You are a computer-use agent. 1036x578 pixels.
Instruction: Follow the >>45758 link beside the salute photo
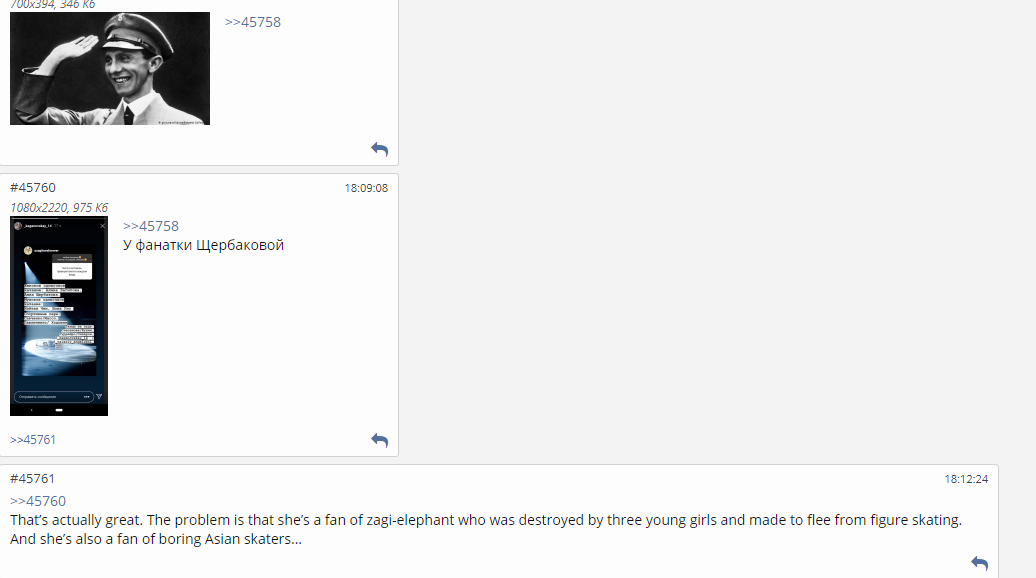[x=252, y=22]
